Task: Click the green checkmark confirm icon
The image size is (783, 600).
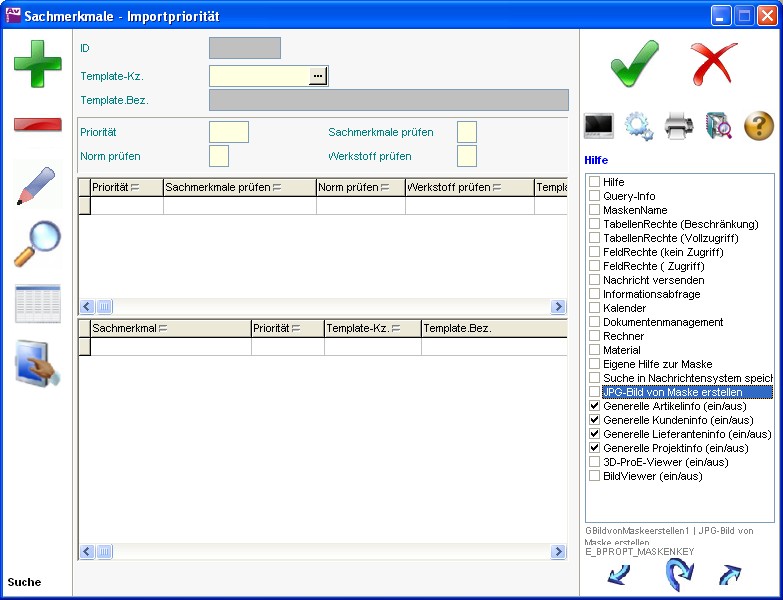Action: click(x=634, y=63)
